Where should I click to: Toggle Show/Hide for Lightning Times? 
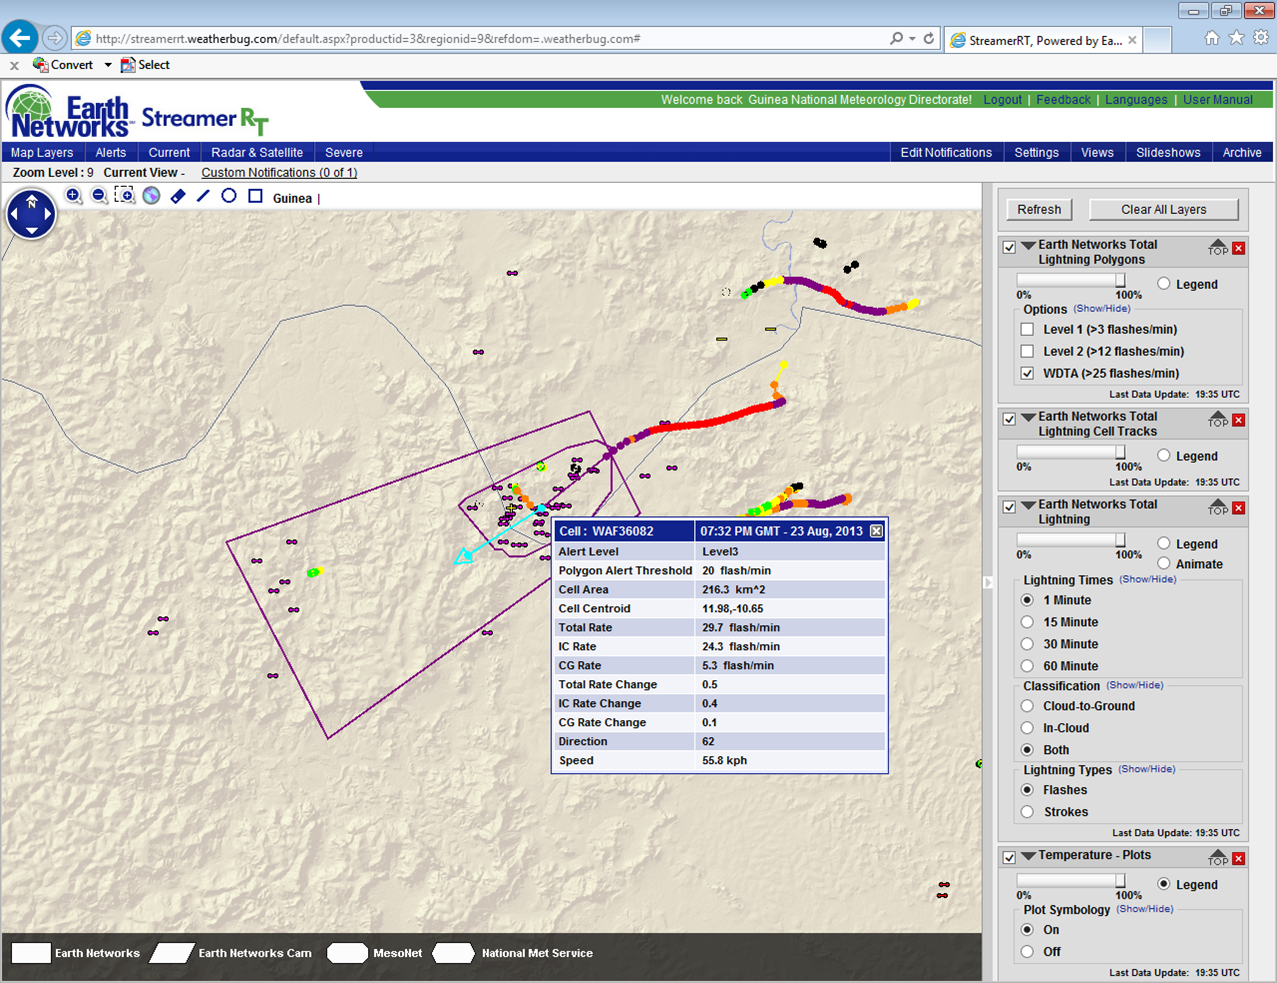click(x=1148, y=580)
